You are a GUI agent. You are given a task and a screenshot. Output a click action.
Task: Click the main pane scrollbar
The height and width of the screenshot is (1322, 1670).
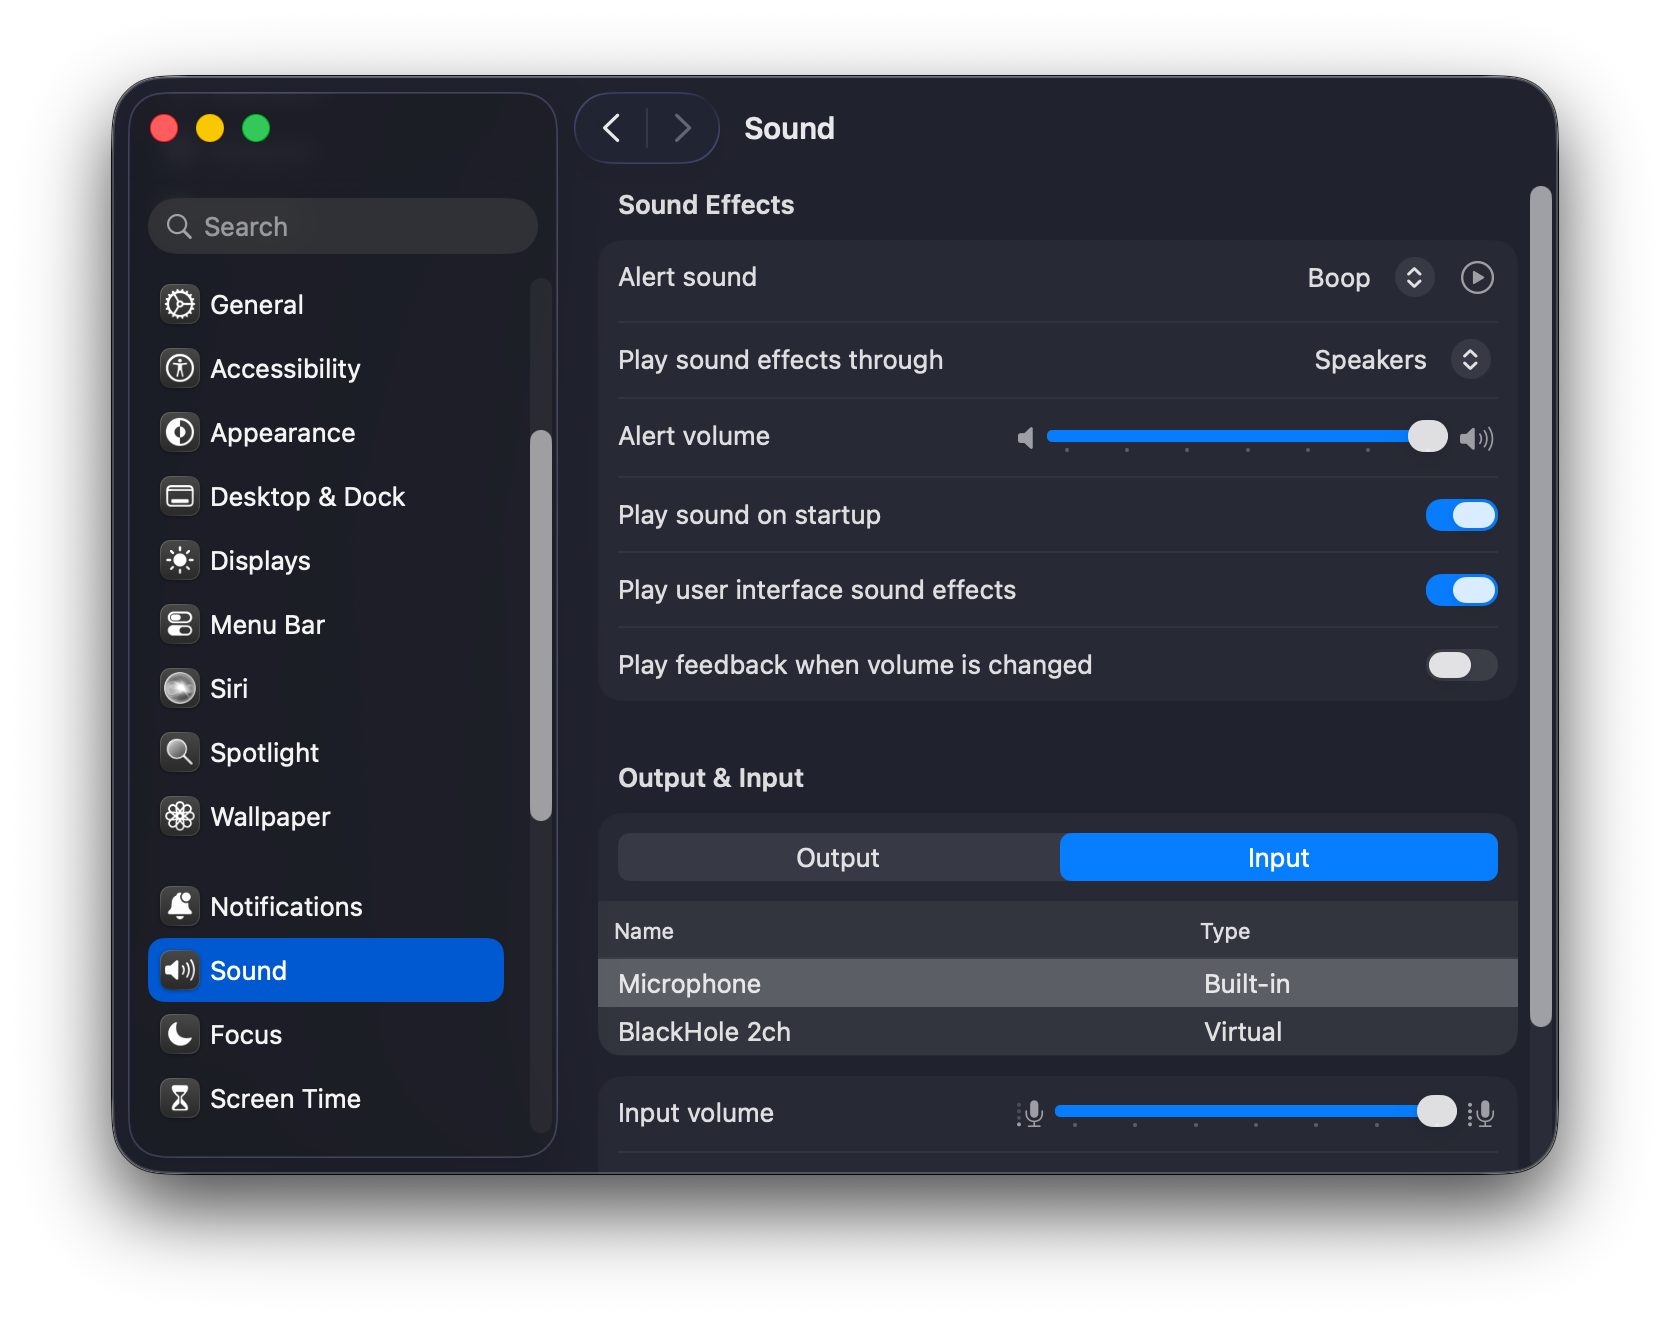1541,606
